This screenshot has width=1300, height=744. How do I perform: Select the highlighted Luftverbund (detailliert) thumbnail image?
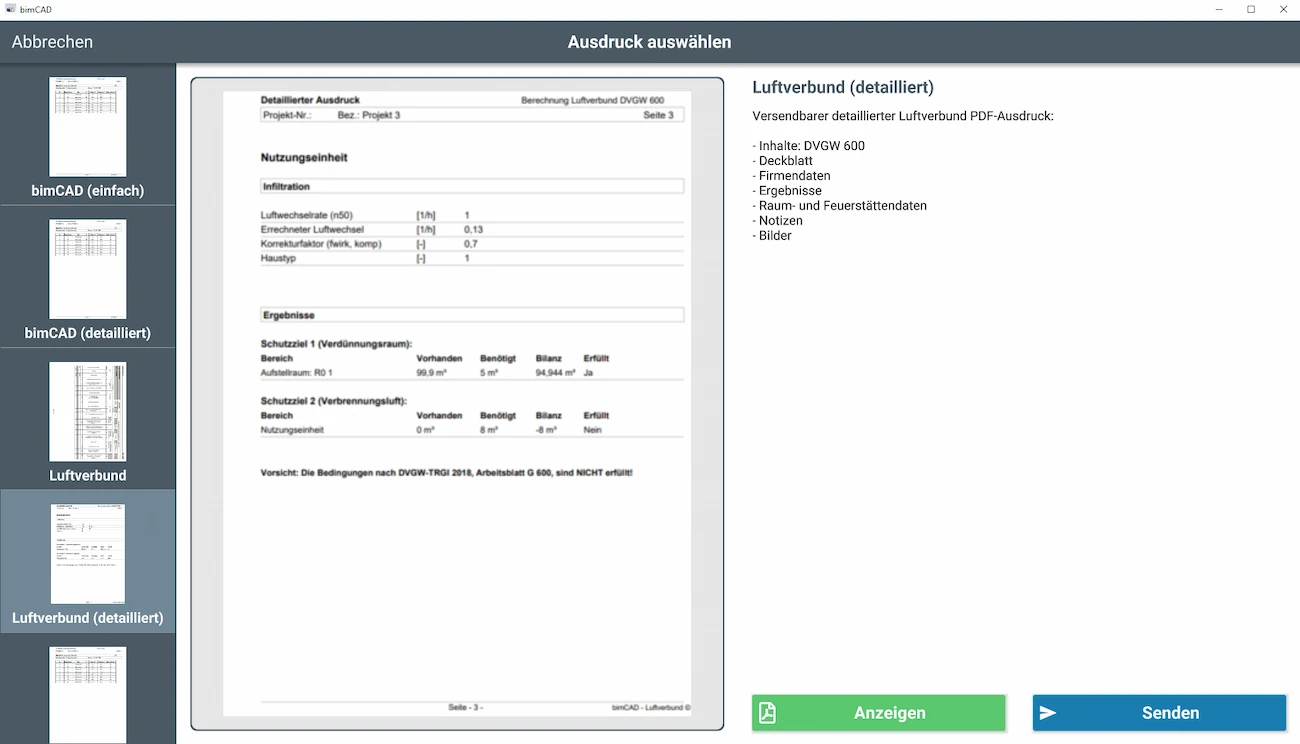88,554
